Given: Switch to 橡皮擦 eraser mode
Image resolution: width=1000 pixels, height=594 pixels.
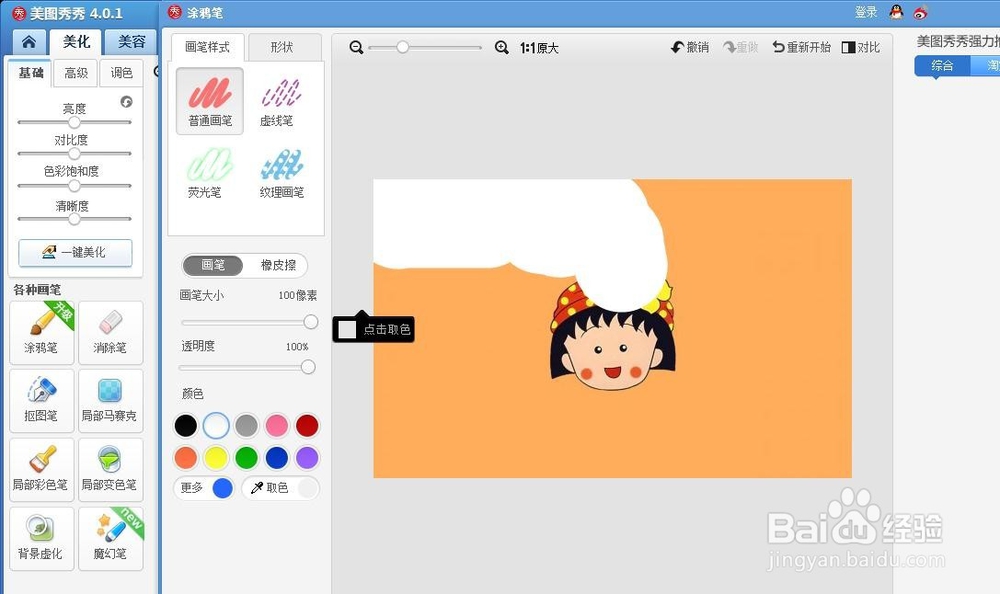Looking at the screenshot, I should click(x=278, y=265).
